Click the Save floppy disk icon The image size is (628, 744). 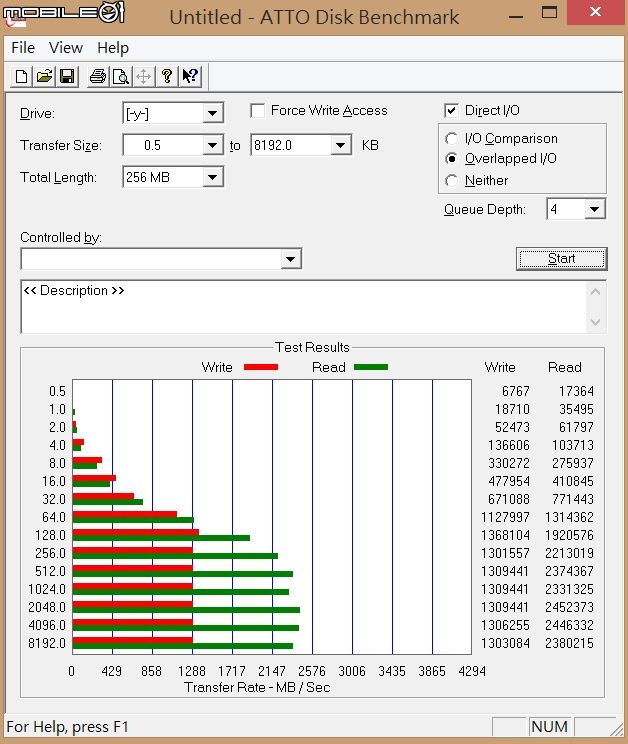coord(67,76)
